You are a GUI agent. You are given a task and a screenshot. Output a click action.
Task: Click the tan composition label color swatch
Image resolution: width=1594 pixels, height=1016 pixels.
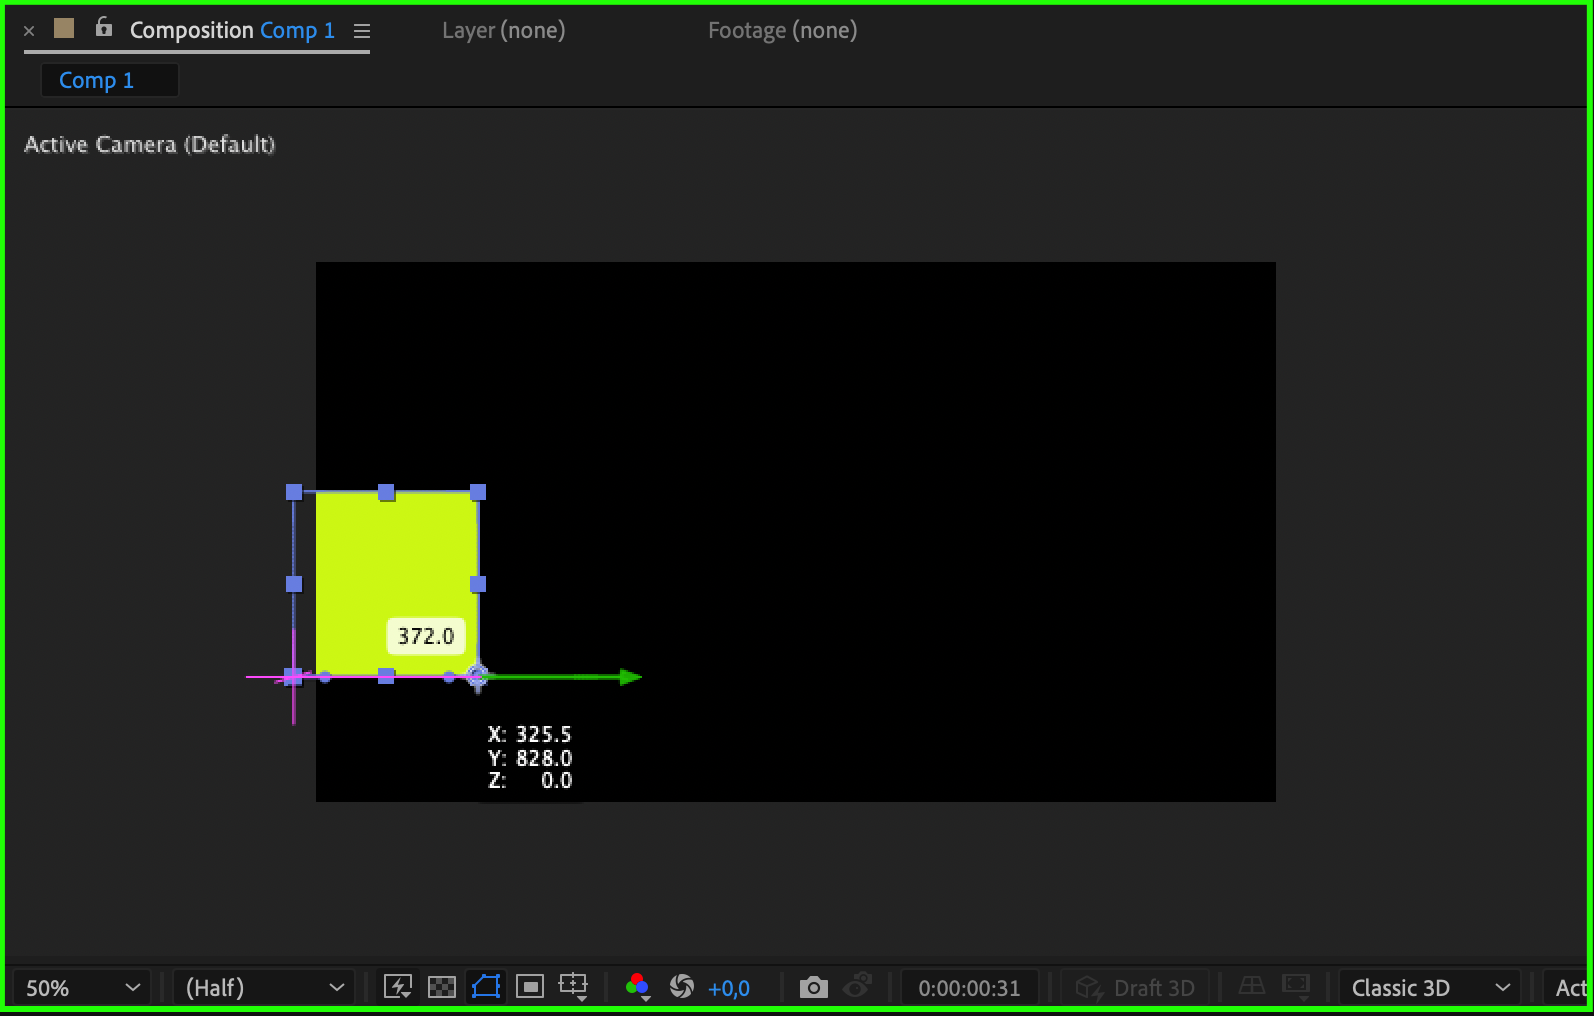tap(64, 28)
